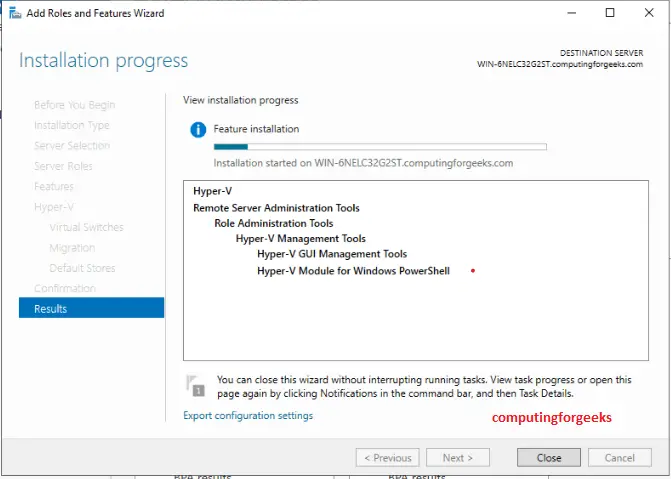Select the Hyper-V step in the sidebar

click(x=53, y=207)
